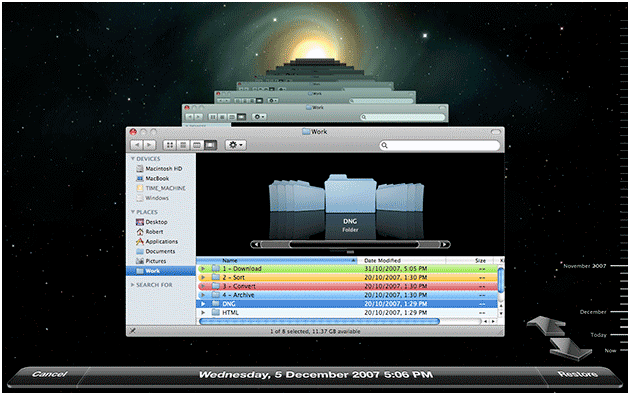Switch to list view in Finder

tap(183, 145)
